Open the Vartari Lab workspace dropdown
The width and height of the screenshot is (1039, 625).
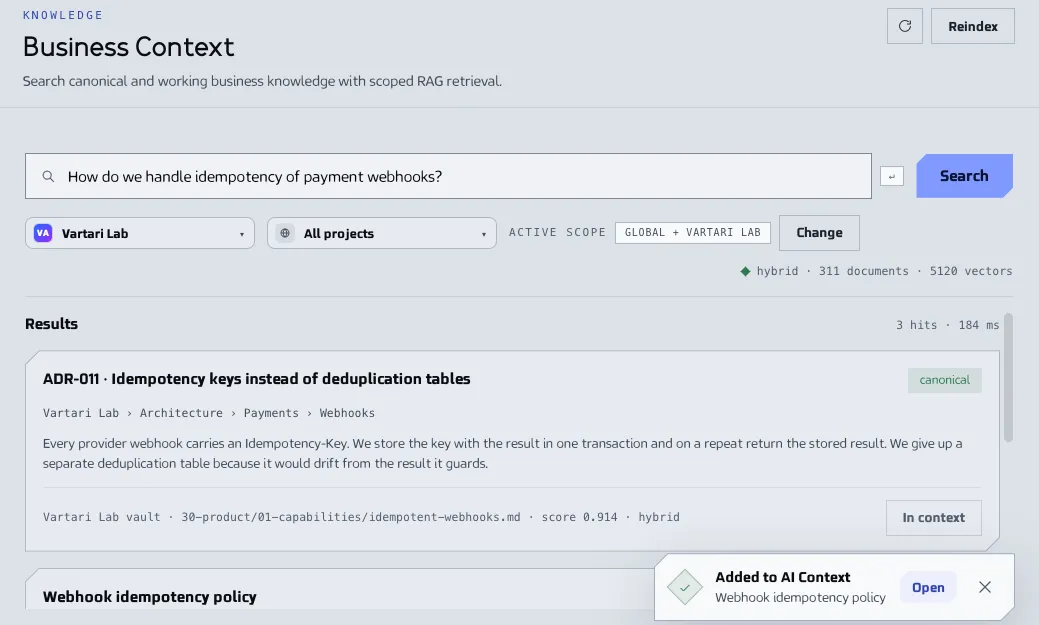pos(140,233)
